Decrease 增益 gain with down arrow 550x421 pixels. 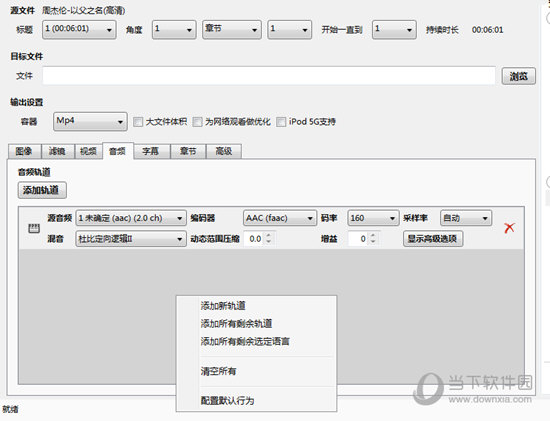(373, 242)
